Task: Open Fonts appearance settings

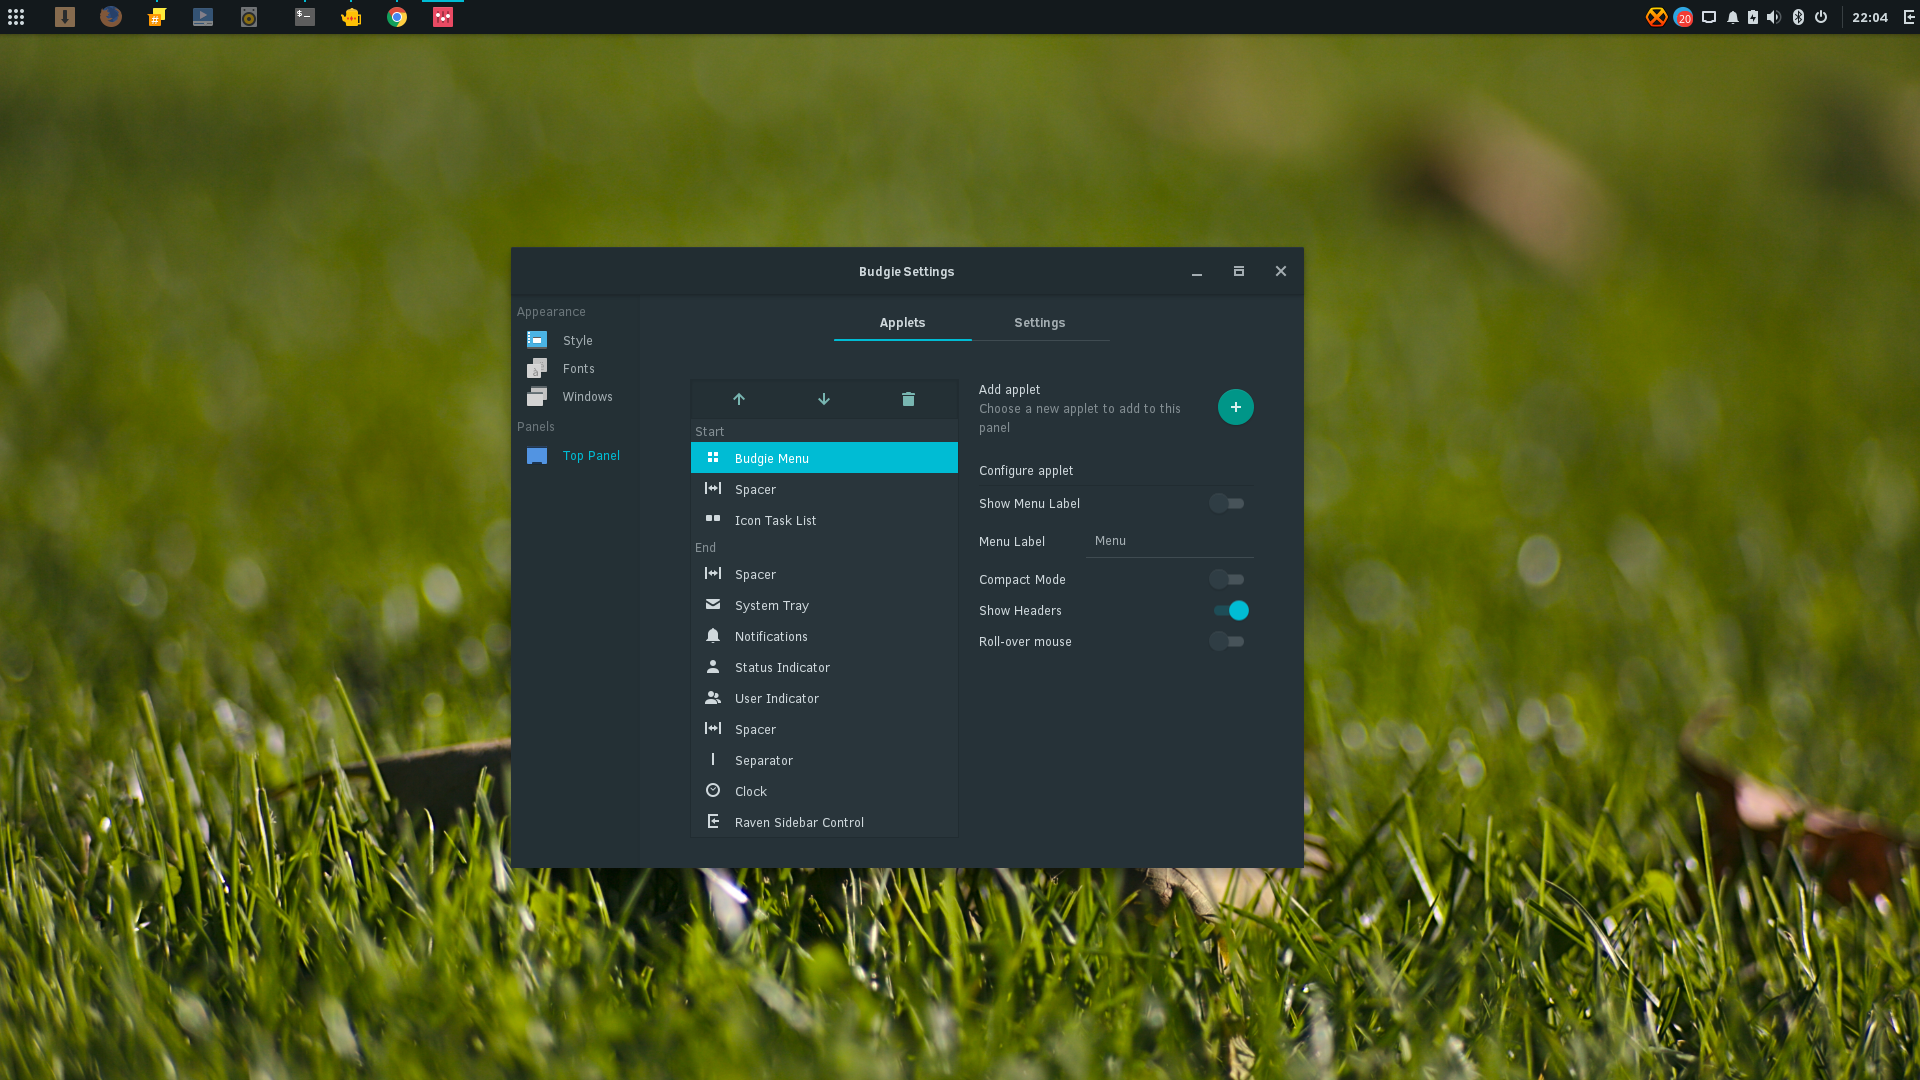Action: coord(577,368)
